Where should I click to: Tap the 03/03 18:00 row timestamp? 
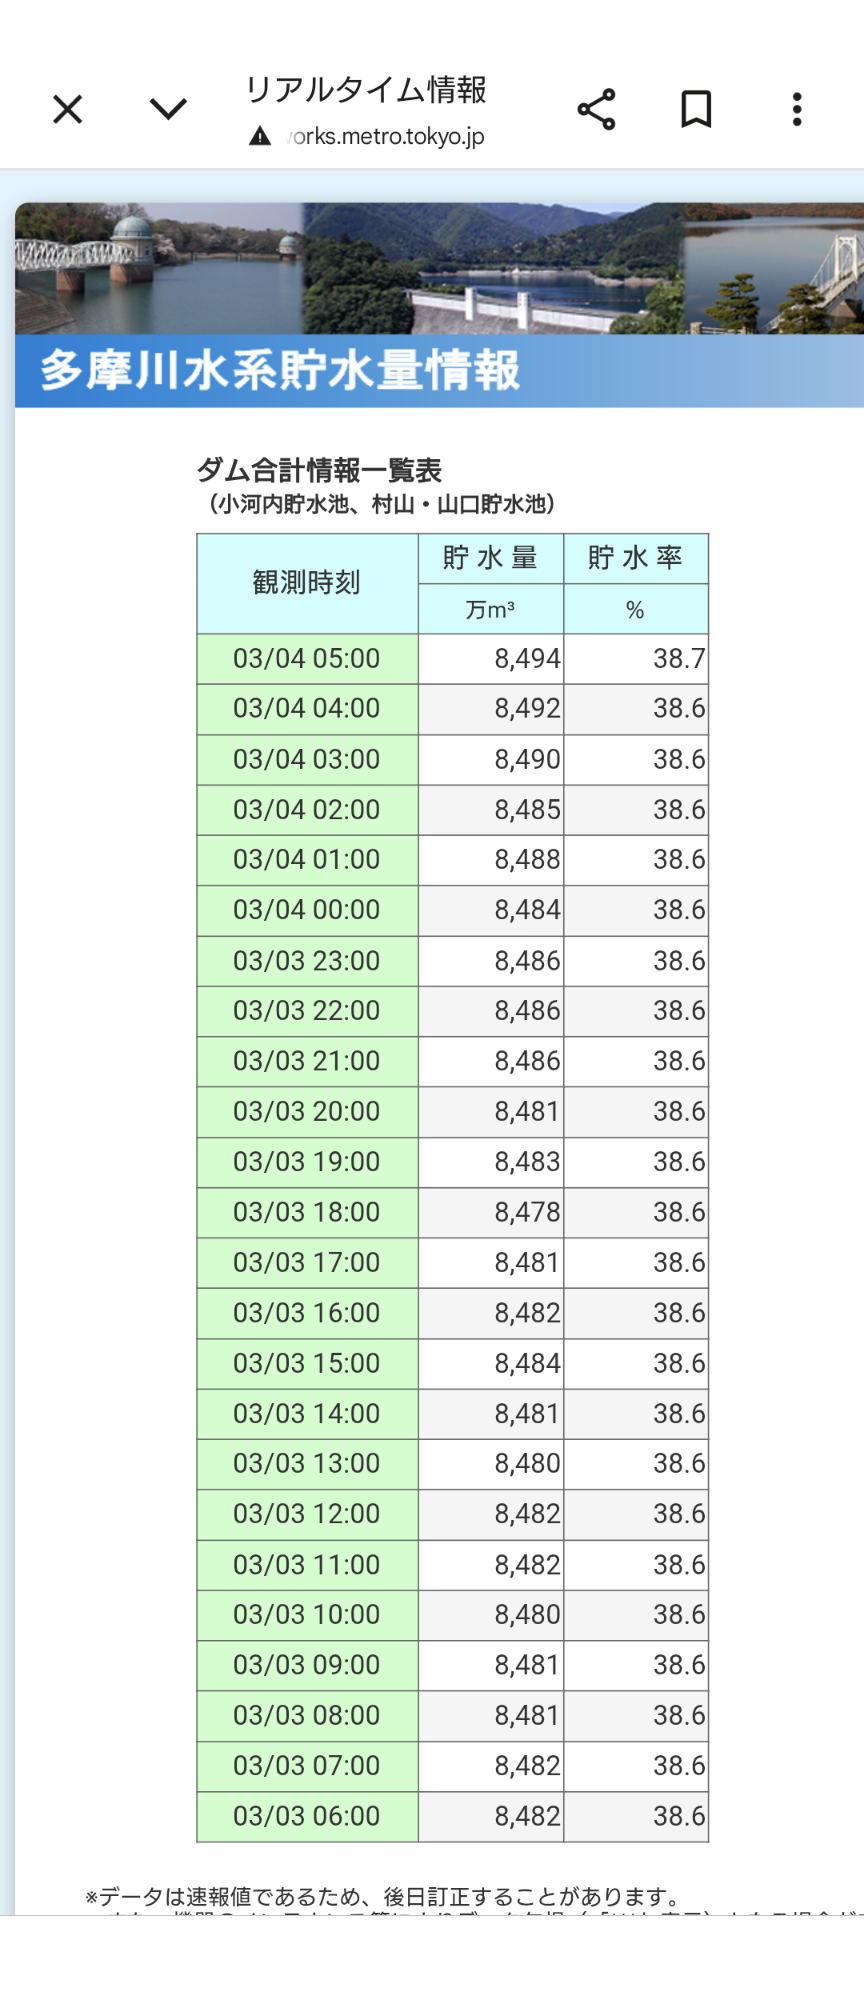click(x=306, y=1213)
